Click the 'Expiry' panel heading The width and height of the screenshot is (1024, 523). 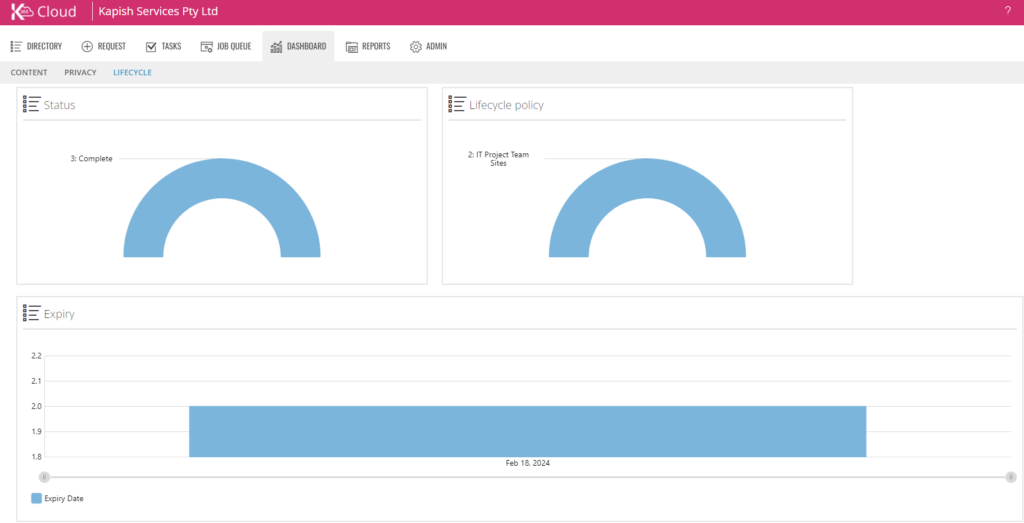tap(59, 314)
